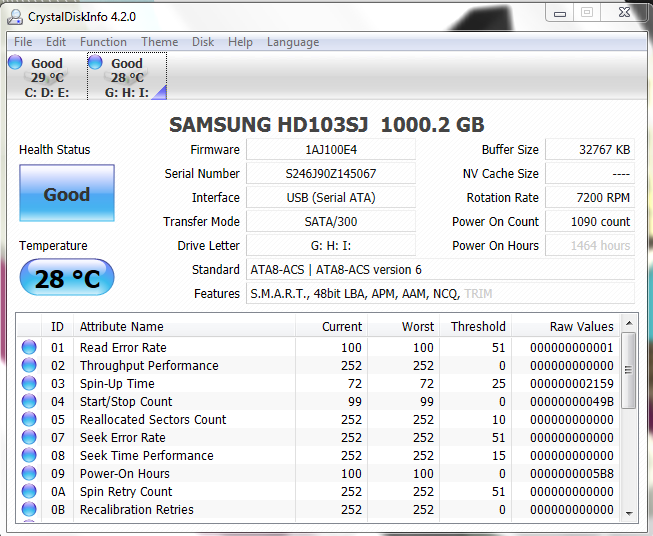653x536 pixels.
Task: Click the Rotation Rate value 7200 RPM
Action: coord(590,197)
